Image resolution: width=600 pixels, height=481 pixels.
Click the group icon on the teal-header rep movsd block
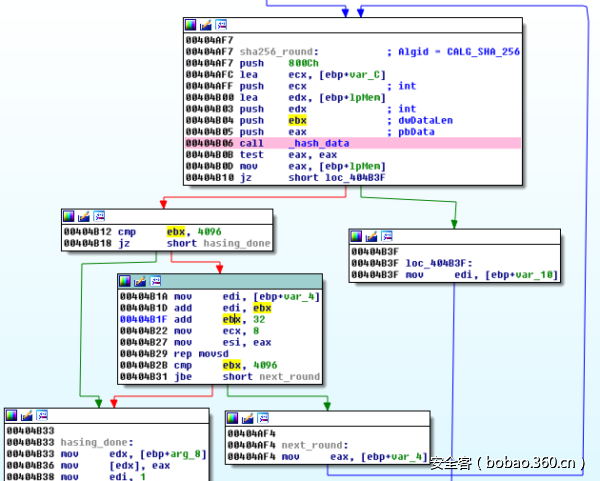click(x=154, y=282)
